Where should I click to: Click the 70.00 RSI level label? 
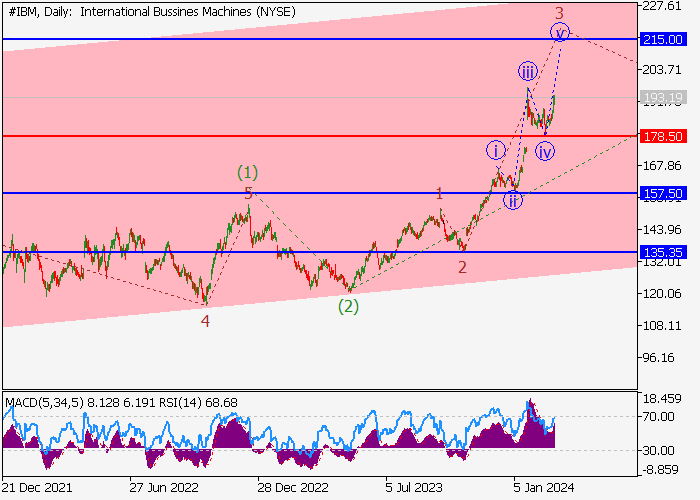point(658,417)
